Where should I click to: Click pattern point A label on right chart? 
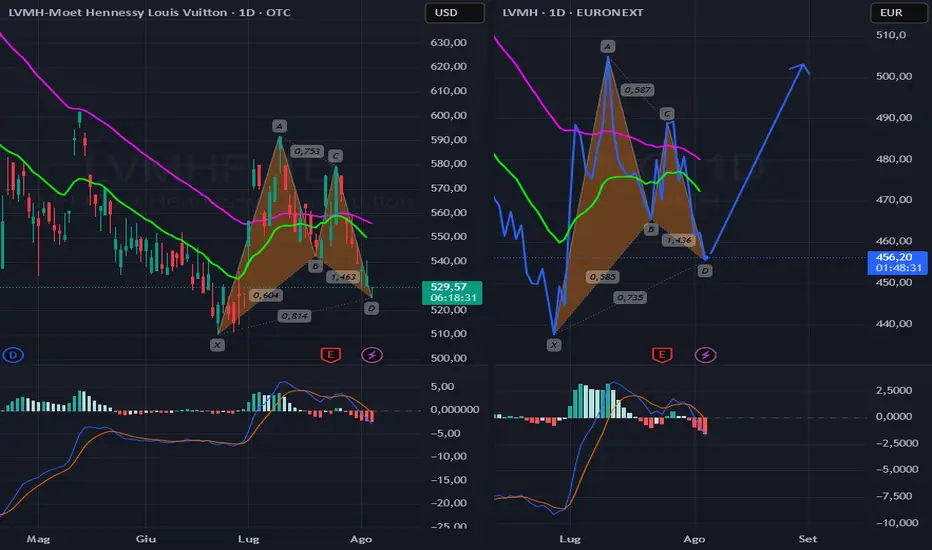click(607, 46)
